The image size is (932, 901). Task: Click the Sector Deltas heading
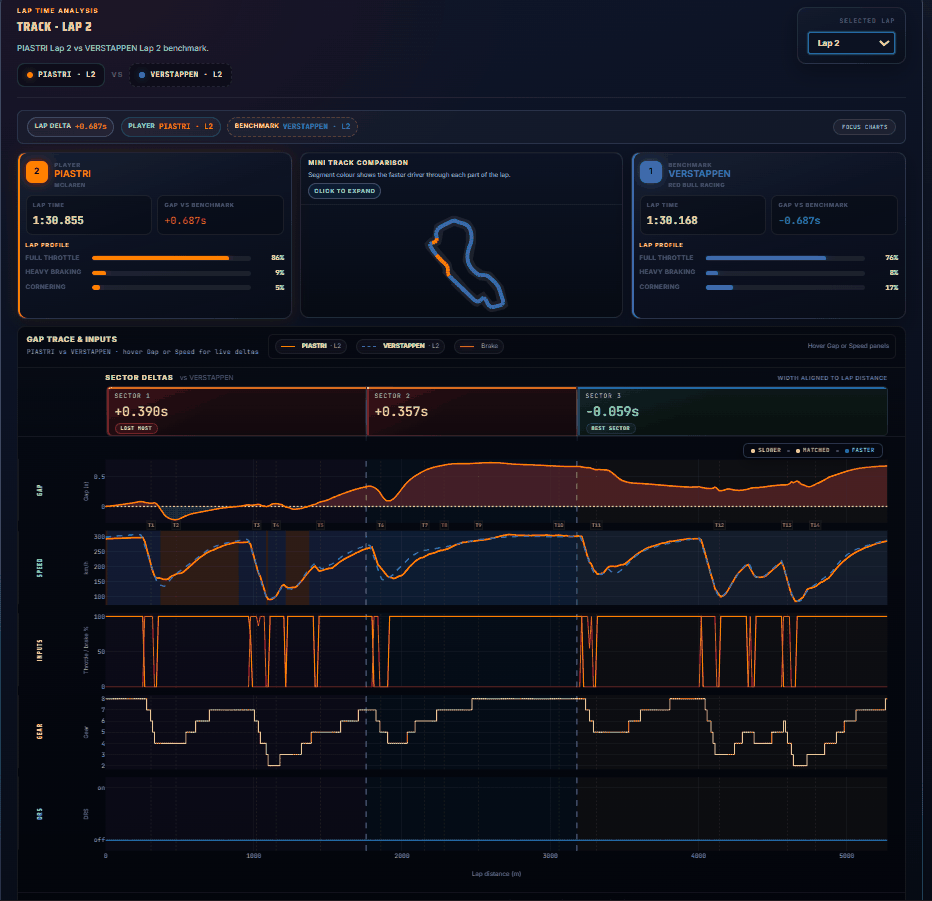click(139, 377)
